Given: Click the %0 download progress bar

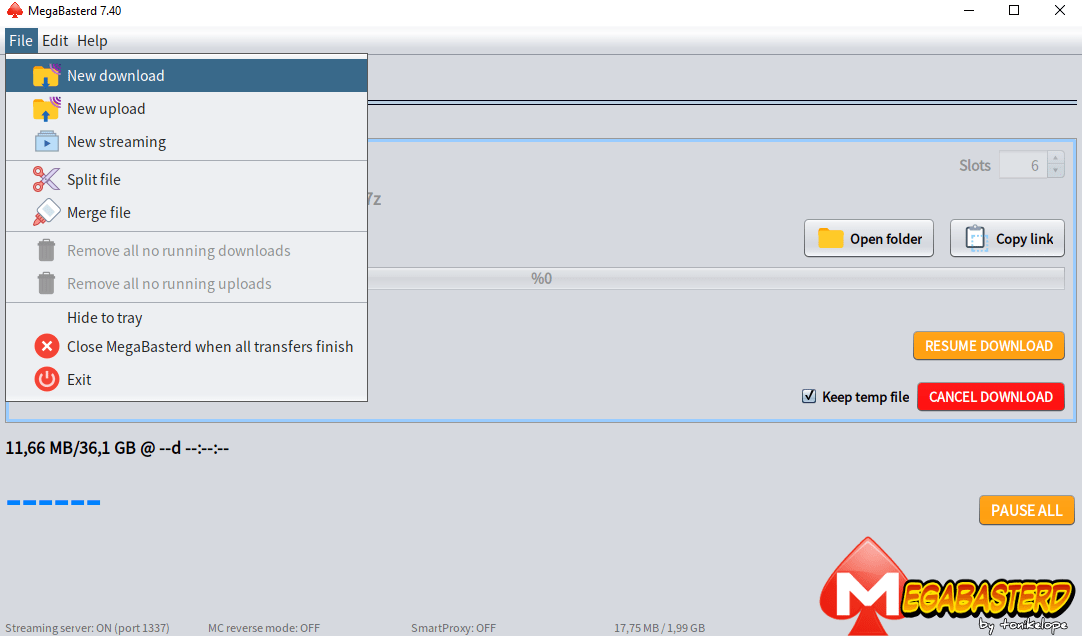Looking at the screenshot, I should click(716, 278).
